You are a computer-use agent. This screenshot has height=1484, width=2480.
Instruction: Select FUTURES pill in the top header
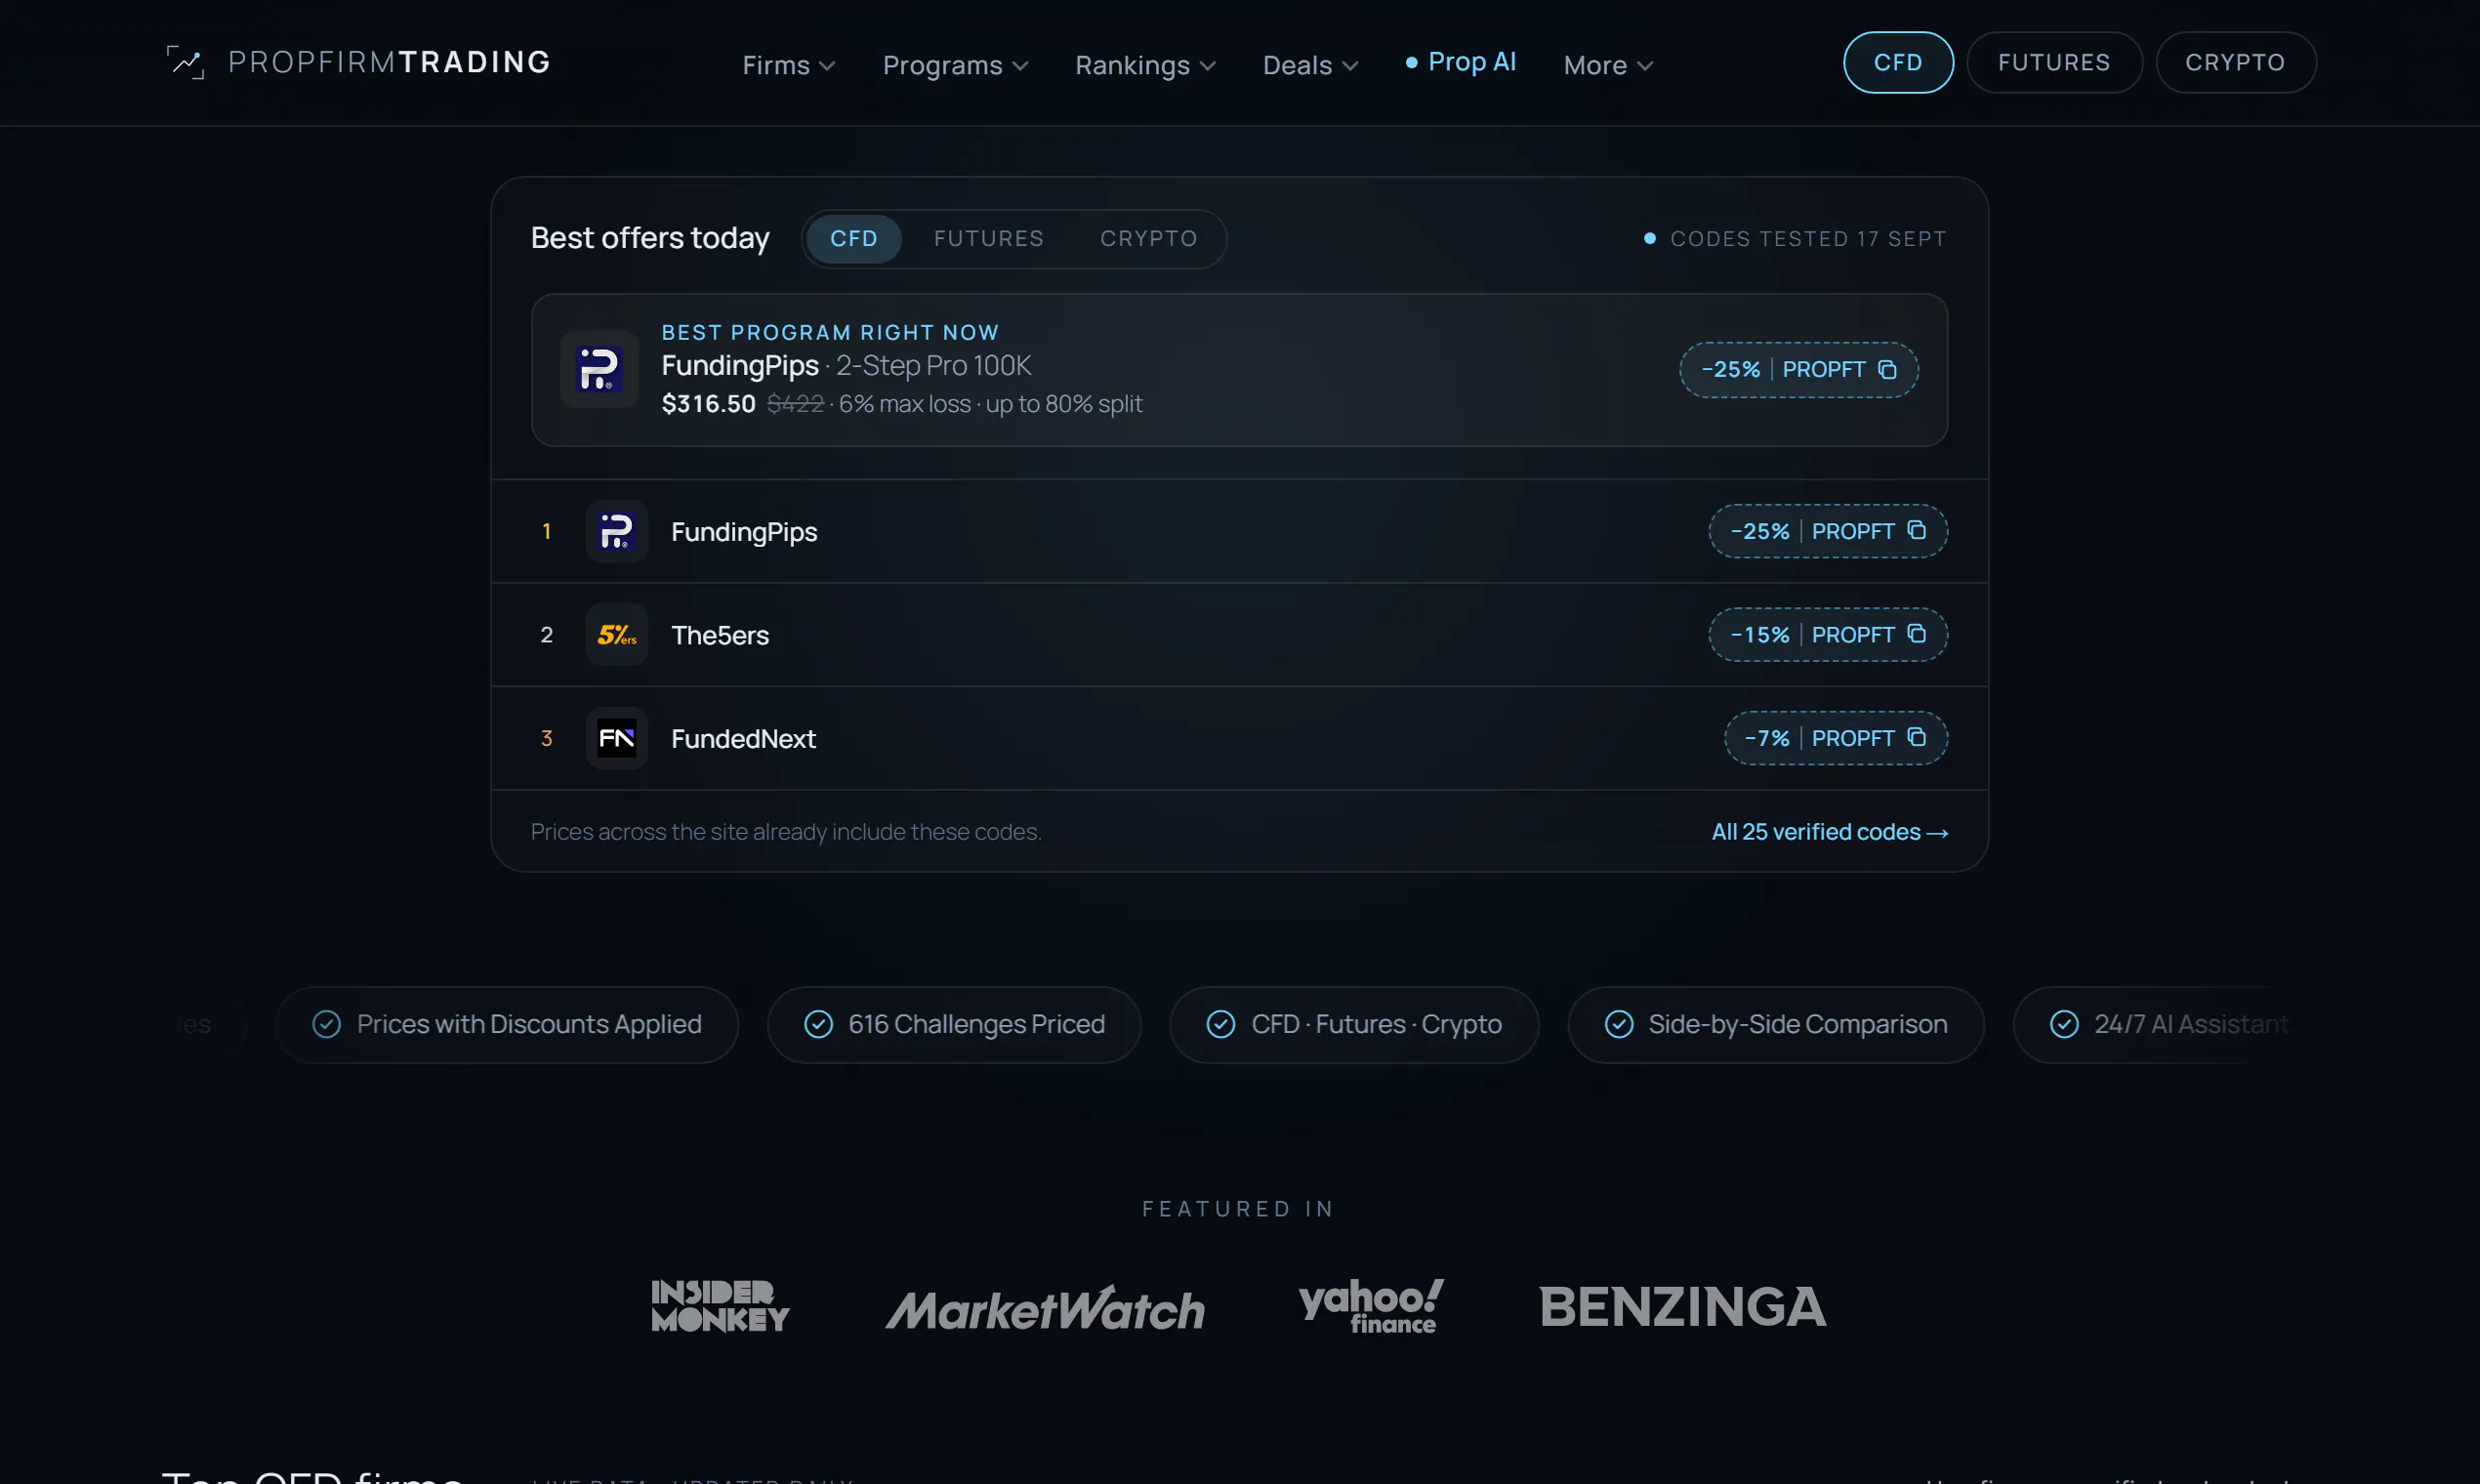pyautogui.click(x=2054, y=63)
